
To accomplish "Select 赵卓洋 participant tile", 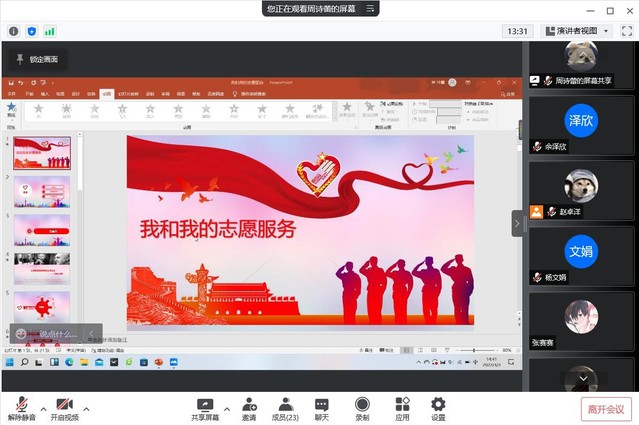I will pos(581,191).
